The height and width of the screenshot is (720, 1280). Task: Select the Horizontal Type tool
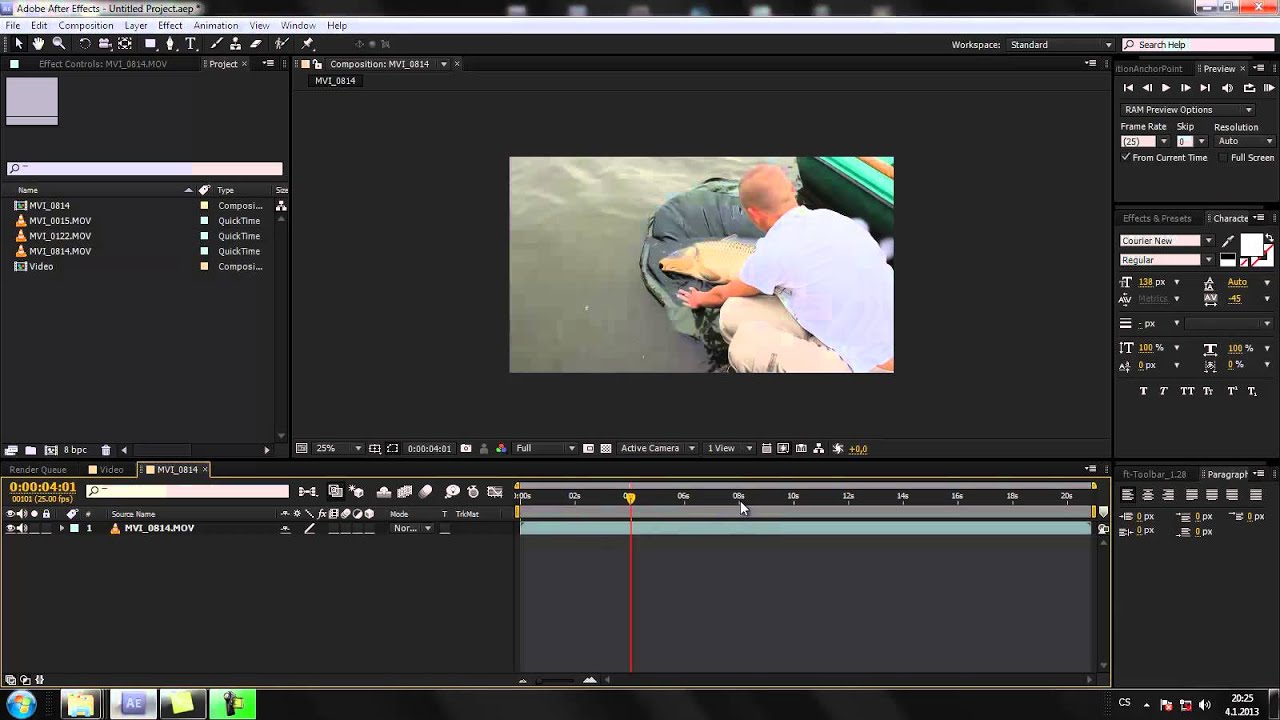click(191, 44)
